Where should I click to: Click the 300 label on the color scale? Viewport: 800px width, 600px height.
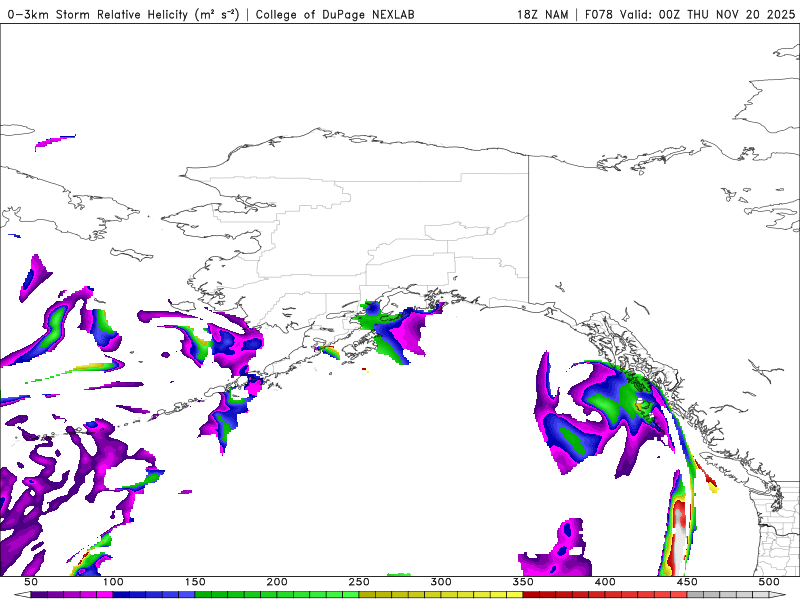point(441,582)
